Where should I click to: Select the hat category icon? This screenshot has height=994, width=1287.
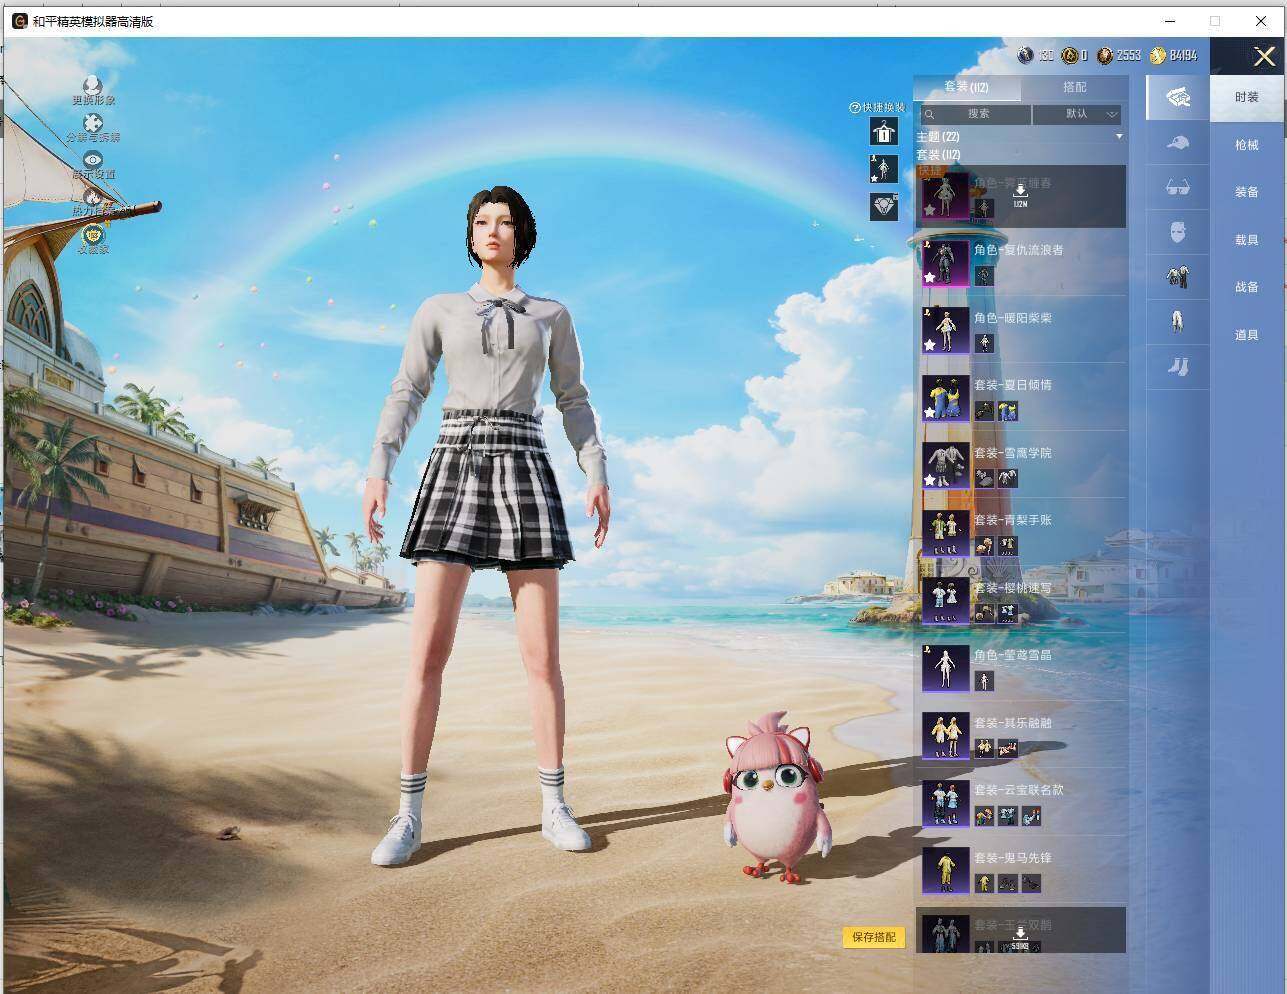[x=1178, y=144]
